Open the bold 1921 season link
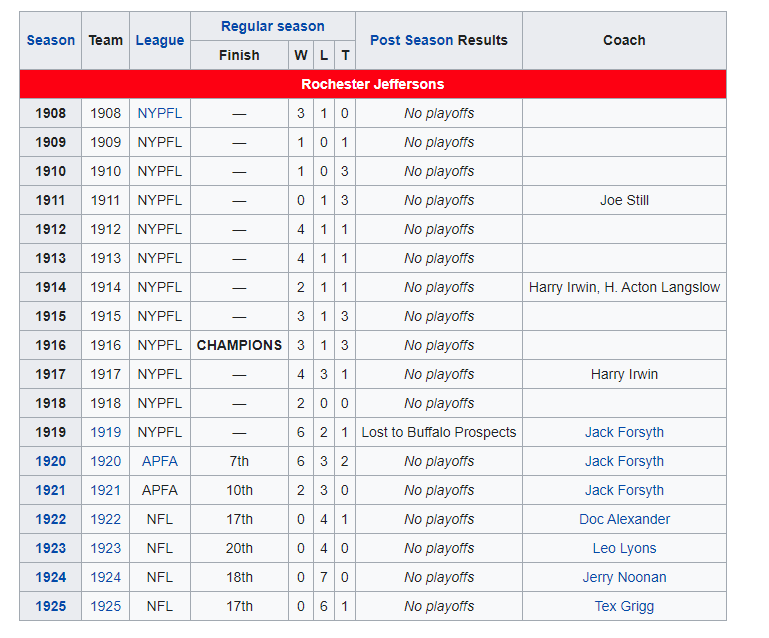The width and height of the screenshot is (769, 638). 51,490
